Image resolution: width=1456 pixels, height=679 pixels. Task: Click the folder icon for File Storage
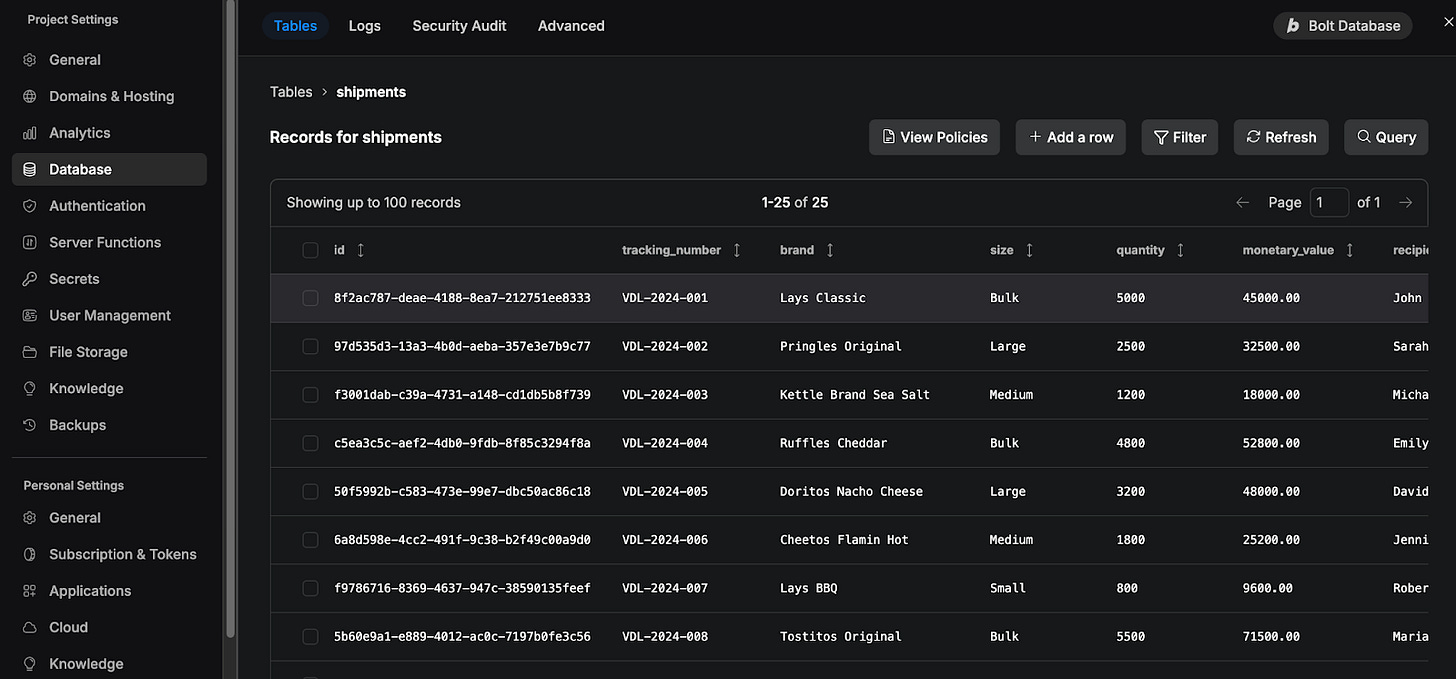click(x=30, y=352)
